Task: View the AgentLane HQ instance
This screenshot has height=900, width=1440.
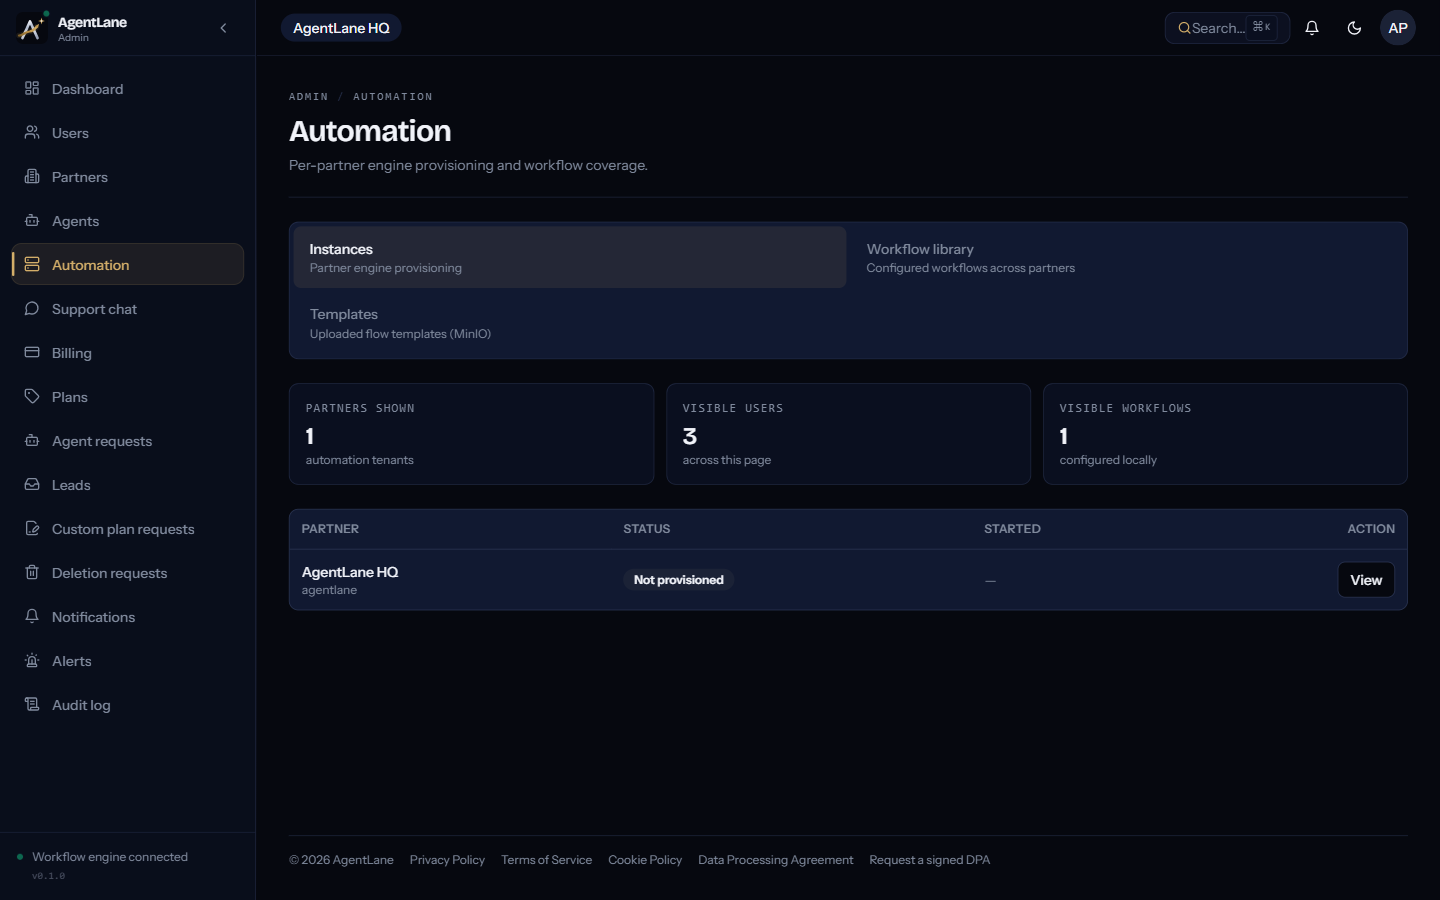Action: point(1366,580)
